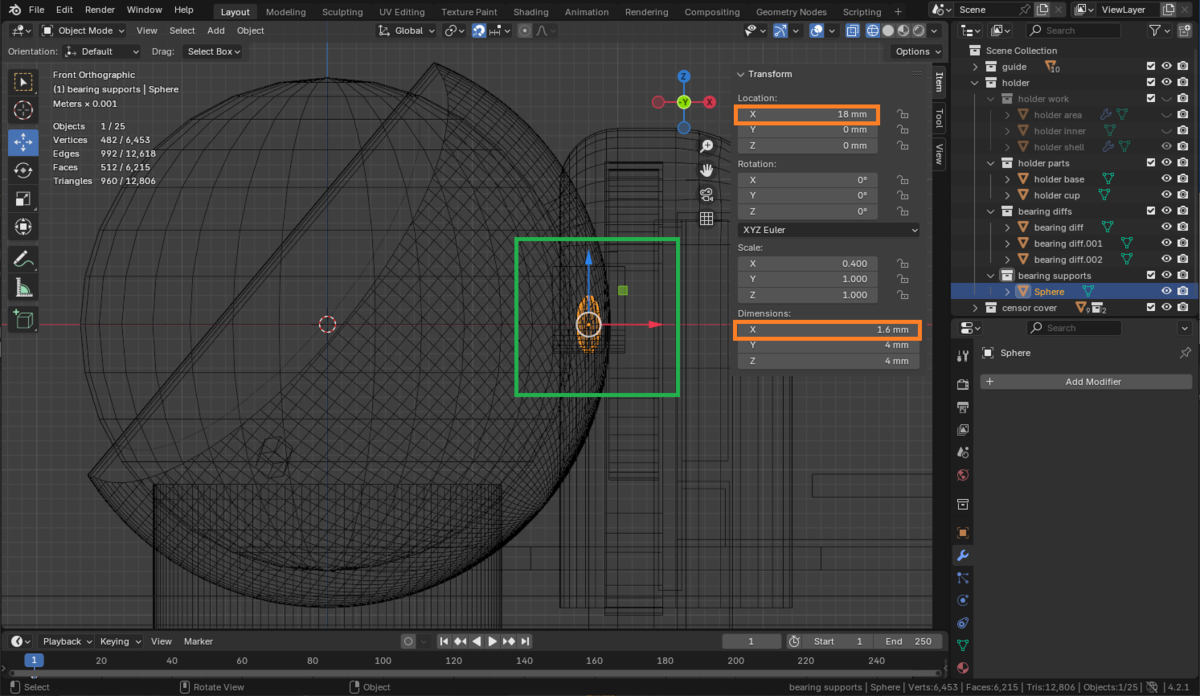Activate the Rotate tool
This screenshot has height=696, width=1200.
pos(24,171)
